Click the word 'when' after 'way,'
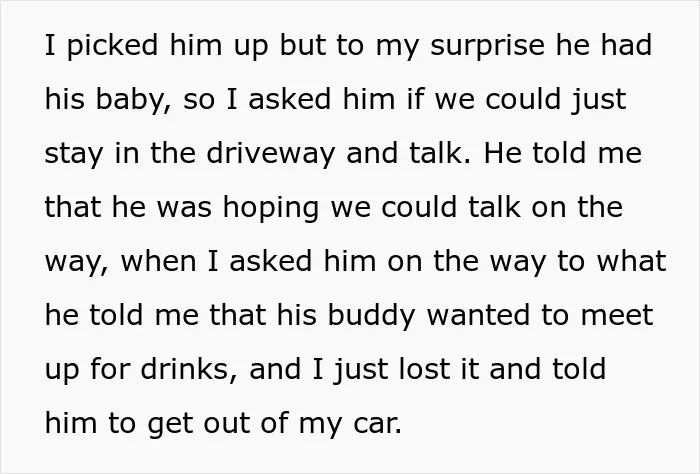Image resolution: width=700 pixels, height=474 pixels. (158, 262)
